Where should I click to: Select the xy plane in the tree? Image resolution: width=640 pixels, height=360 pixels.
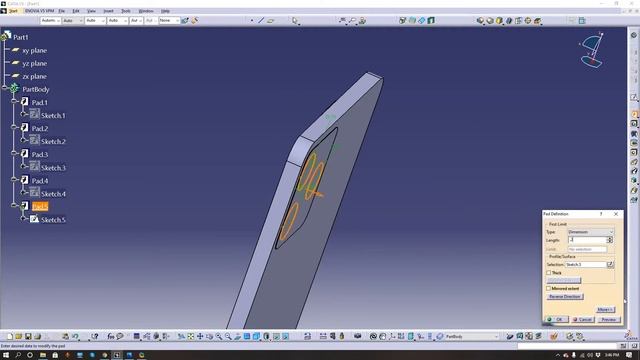click(x=34, y=51)
